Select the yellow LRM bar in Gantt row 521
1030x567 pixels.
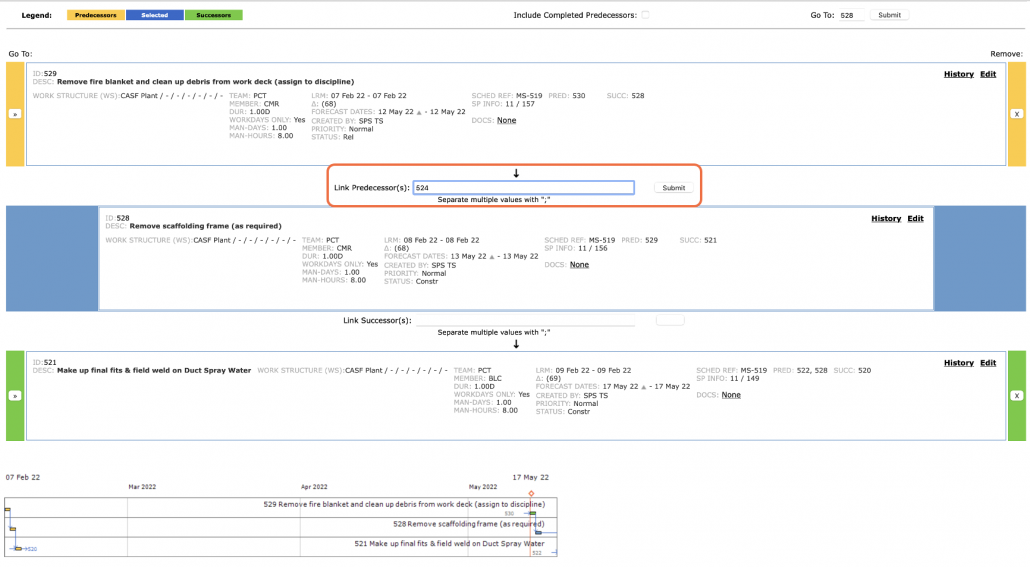click(x=18, y=549)
